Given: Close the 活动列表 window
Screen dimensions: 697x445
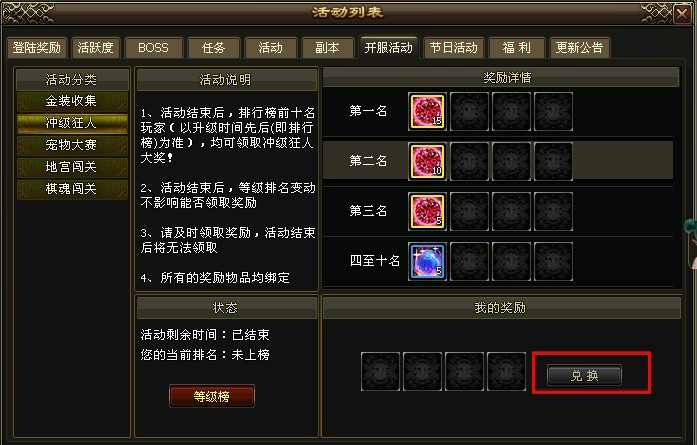Looking at the screenshot, I should click(x=682, y=13).
